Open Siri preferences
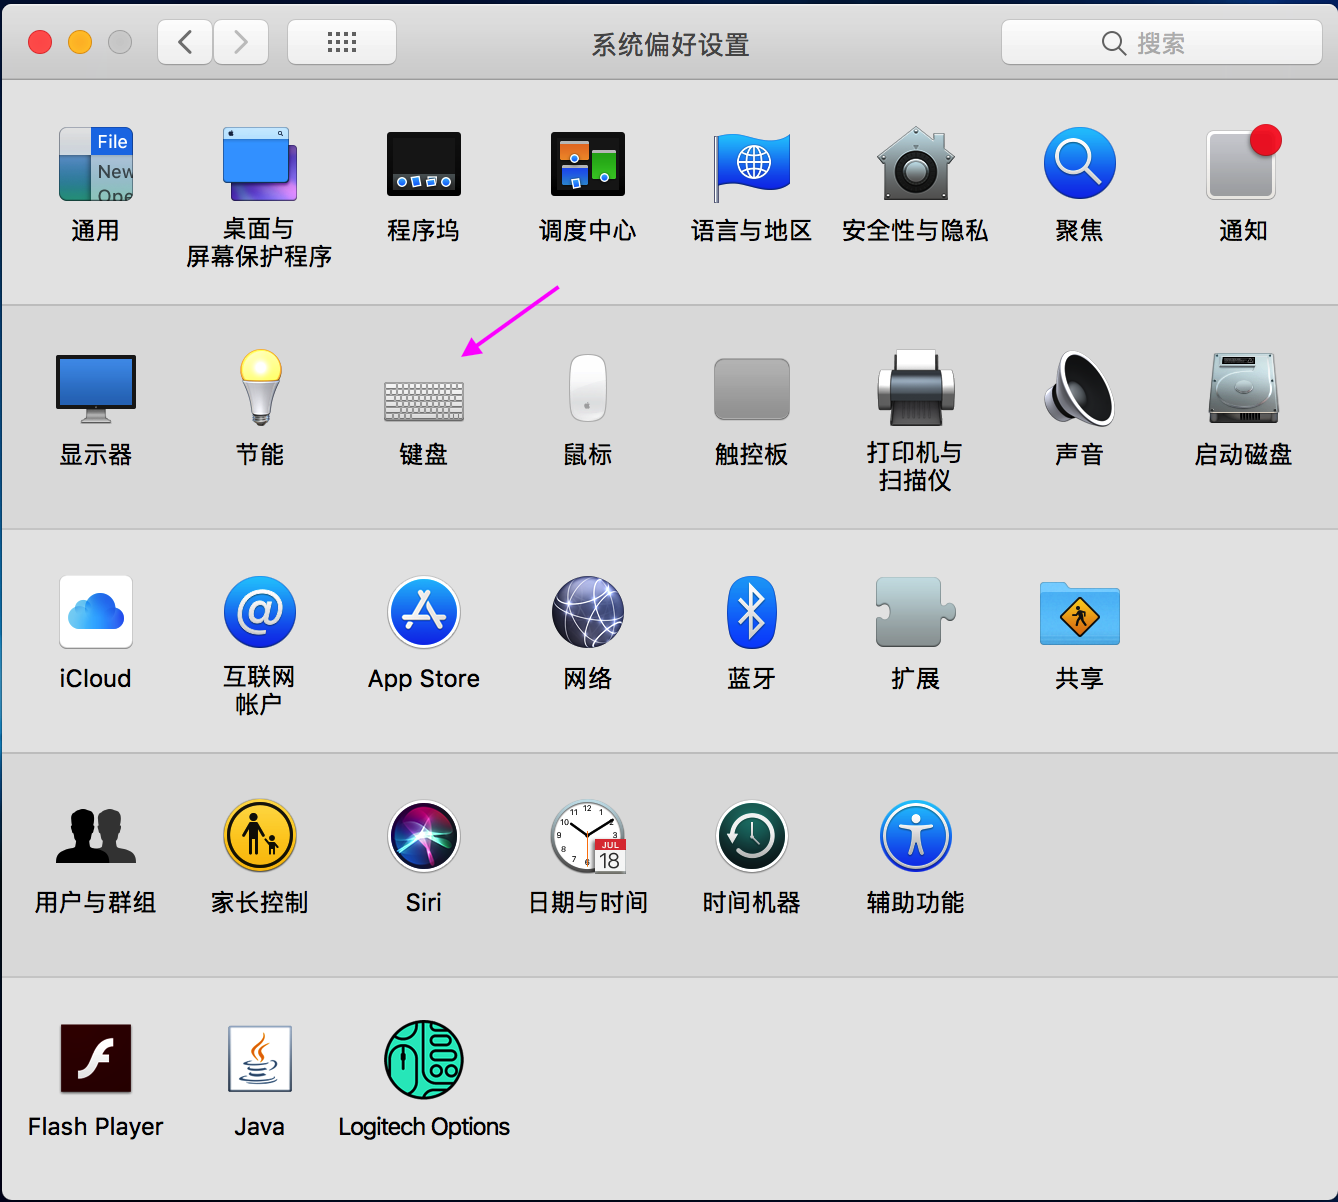Image resolution: width=1338 pixels, height=1202 pixels. tap(424, 836)
